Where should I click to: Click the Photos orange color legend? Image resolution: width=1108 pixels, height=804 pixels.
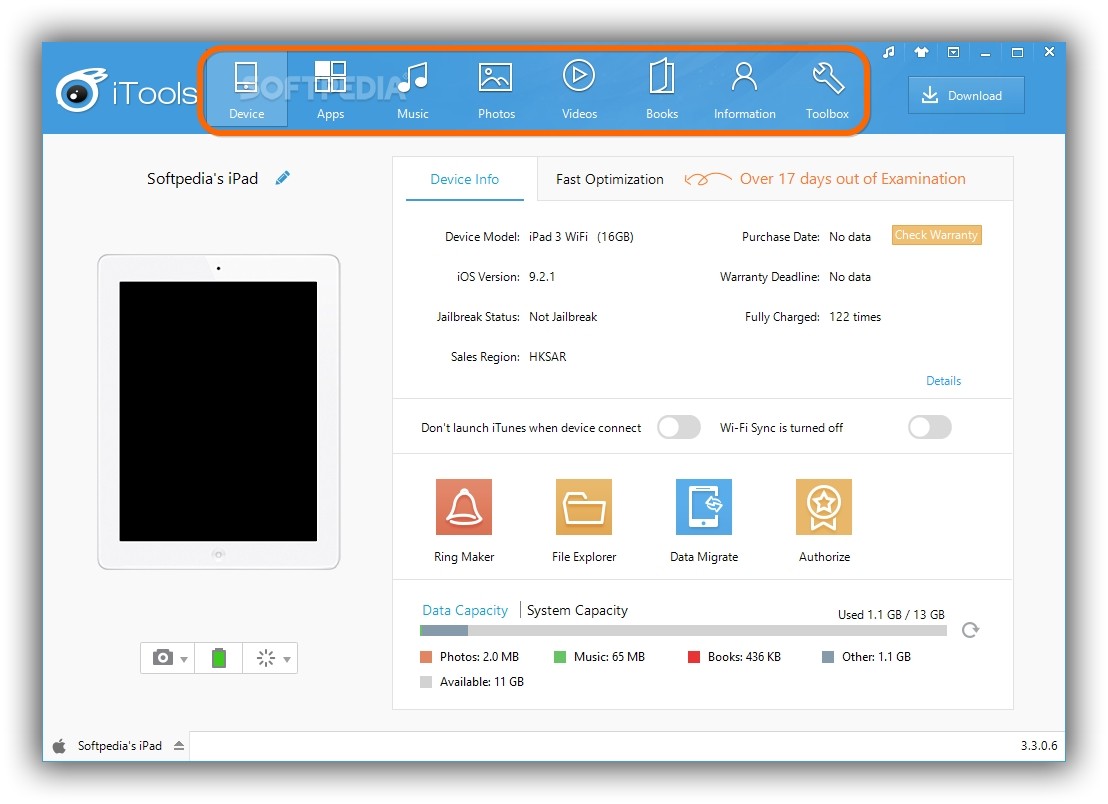[425, 657]
